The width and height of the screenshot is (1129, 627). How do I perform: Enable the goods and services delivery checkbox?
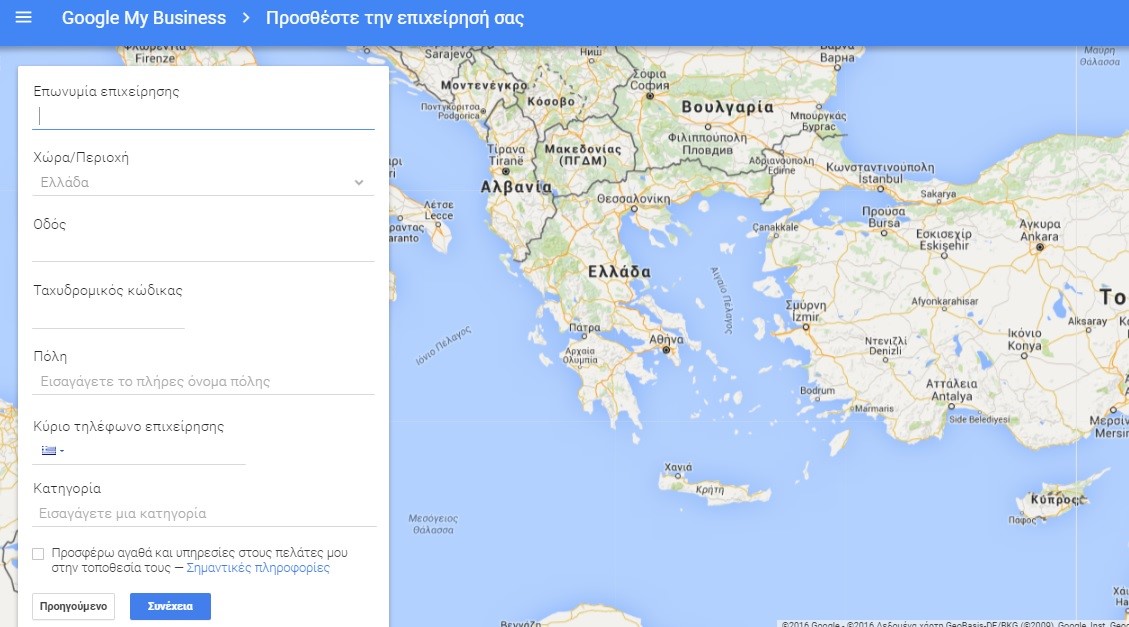click(x=38, y=553)
